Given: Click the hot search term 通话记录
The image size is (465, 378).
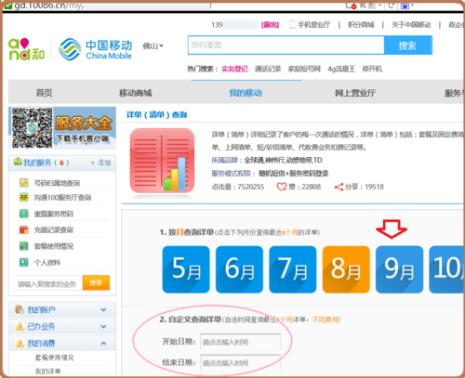Looking at the screenshot, I should (x=268, y=69).
